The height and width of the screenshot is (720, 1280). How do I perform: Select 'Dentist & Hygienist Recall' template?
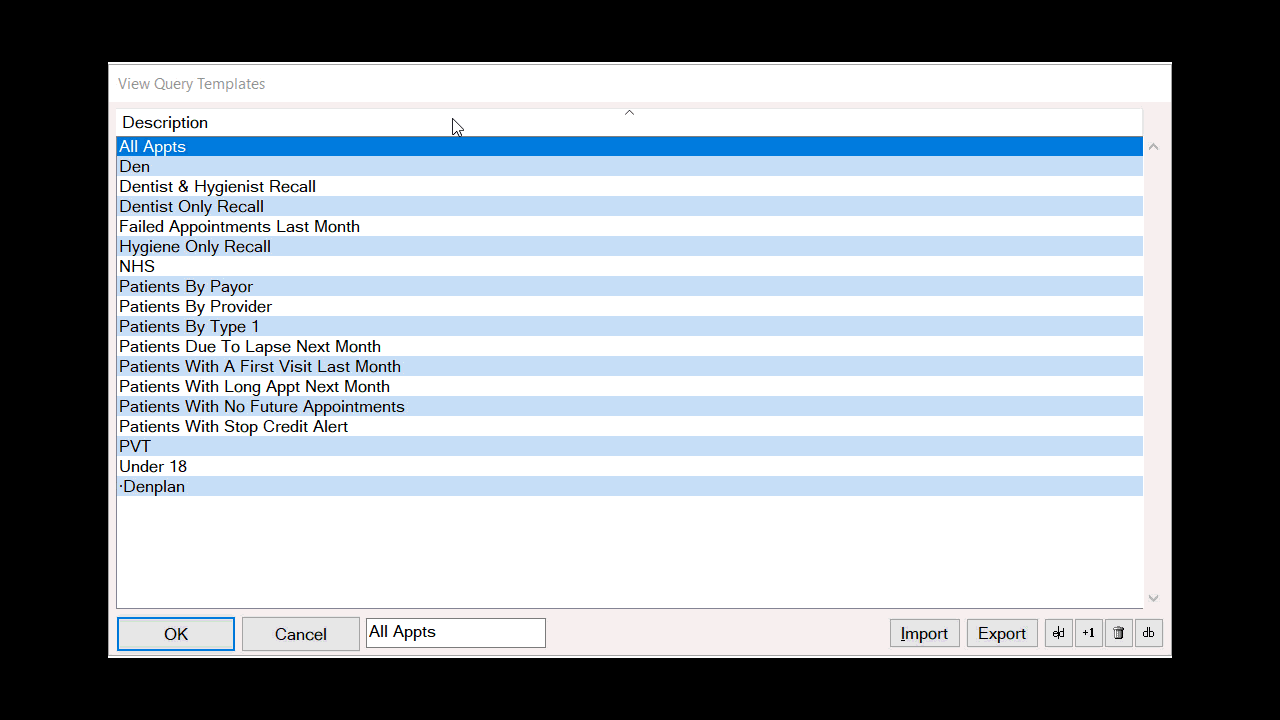[x=629, y=187]
